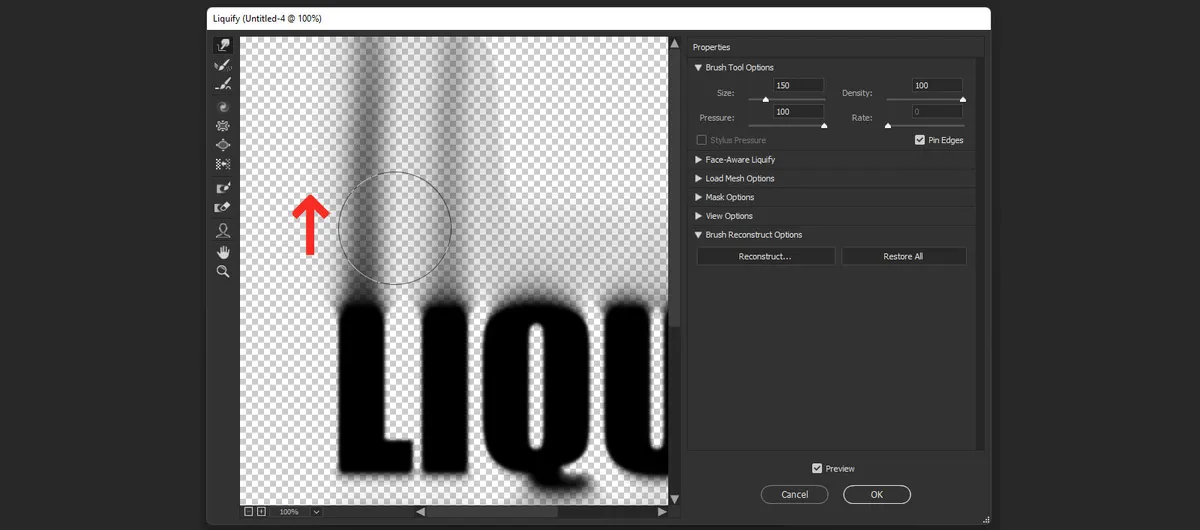The width and height of the screenshot is (1200, 530).
Task: Click the vertical scrollbar down arrow
Action: (674, 498)
